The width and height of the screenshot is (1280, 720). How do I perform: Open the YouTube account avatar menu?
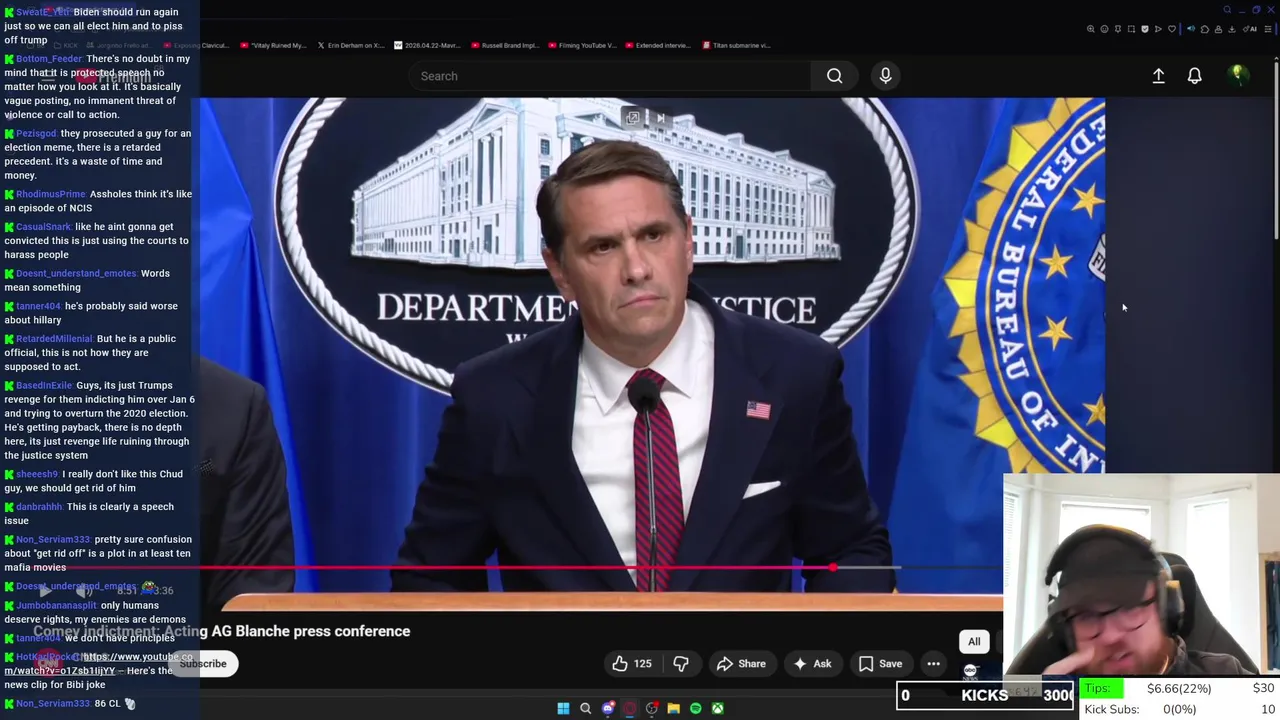[x=1237, y=75]
